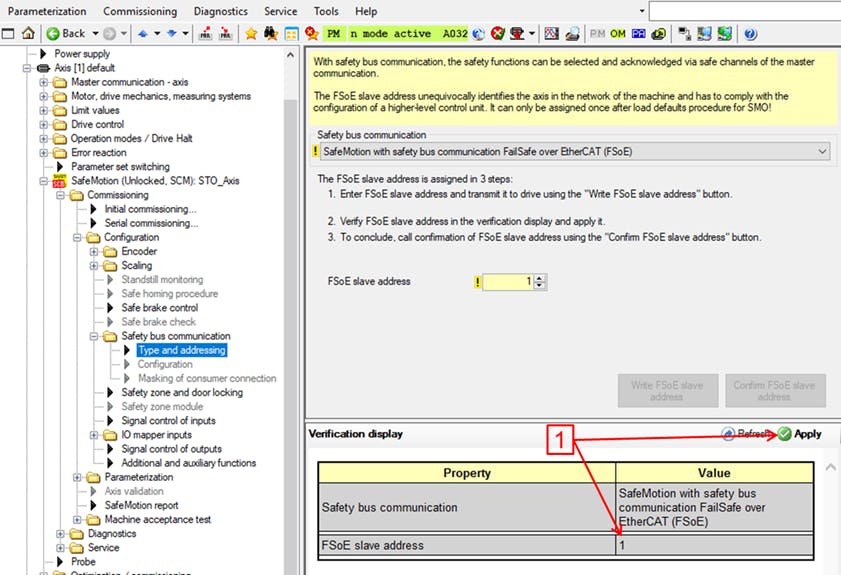Expand the Encoder folder
The width and height of the screenshot is (841, 575).
(x=94, y=252)
